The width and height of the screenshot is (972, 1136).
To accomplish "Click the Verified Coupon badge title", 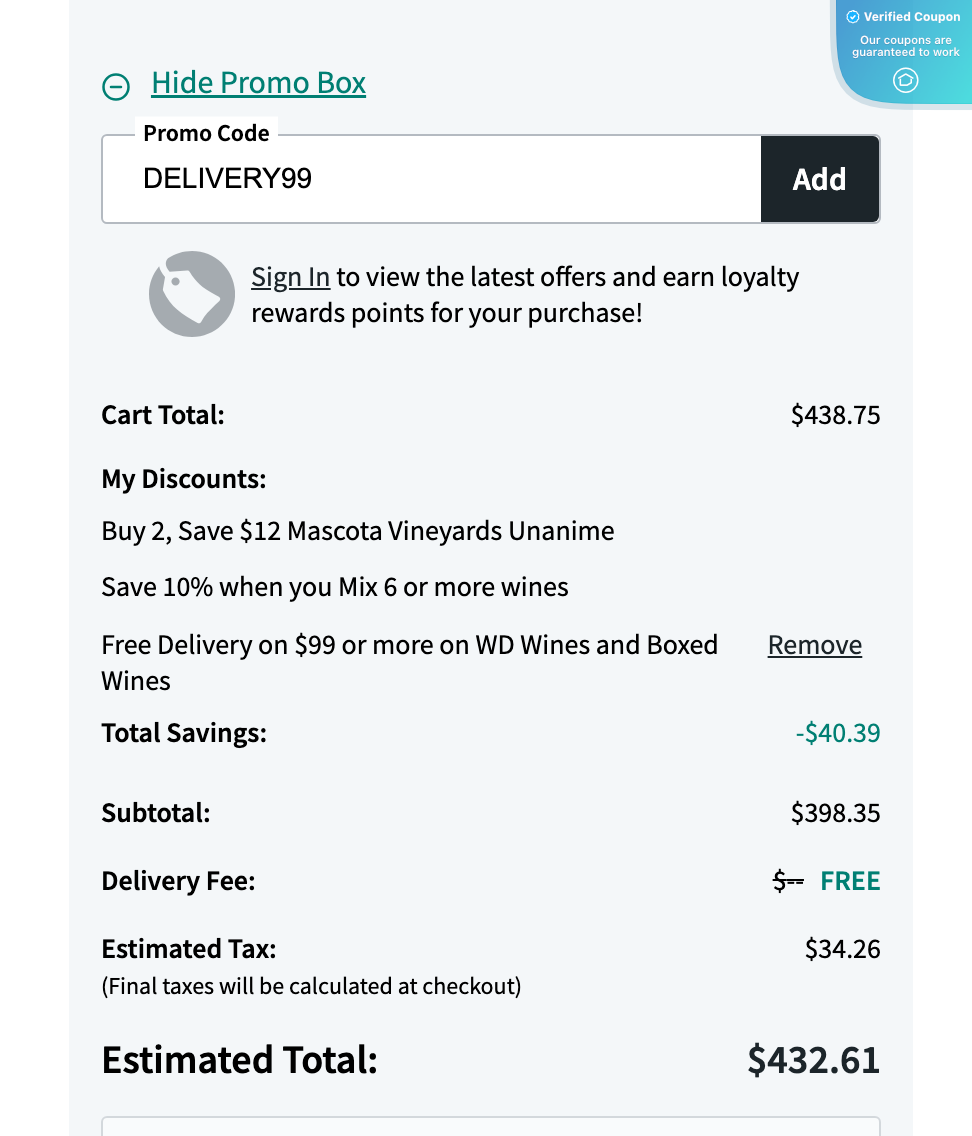I will [911, 17].
